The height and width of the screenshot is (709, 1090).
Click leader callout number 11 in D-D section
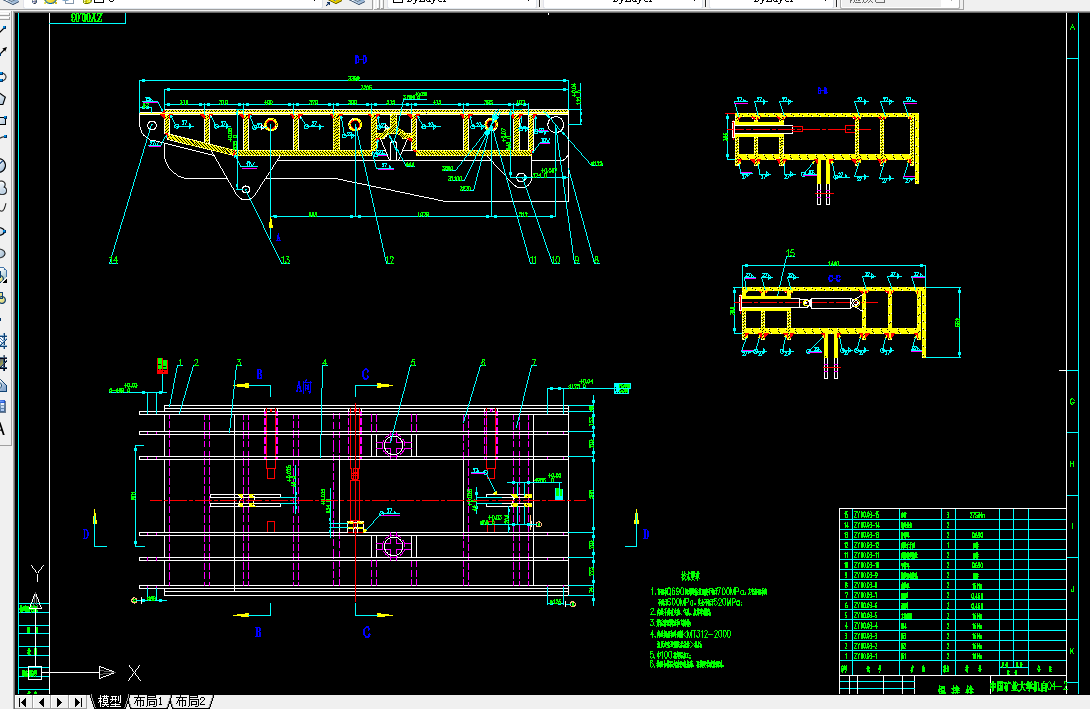[x=532, y=260]
